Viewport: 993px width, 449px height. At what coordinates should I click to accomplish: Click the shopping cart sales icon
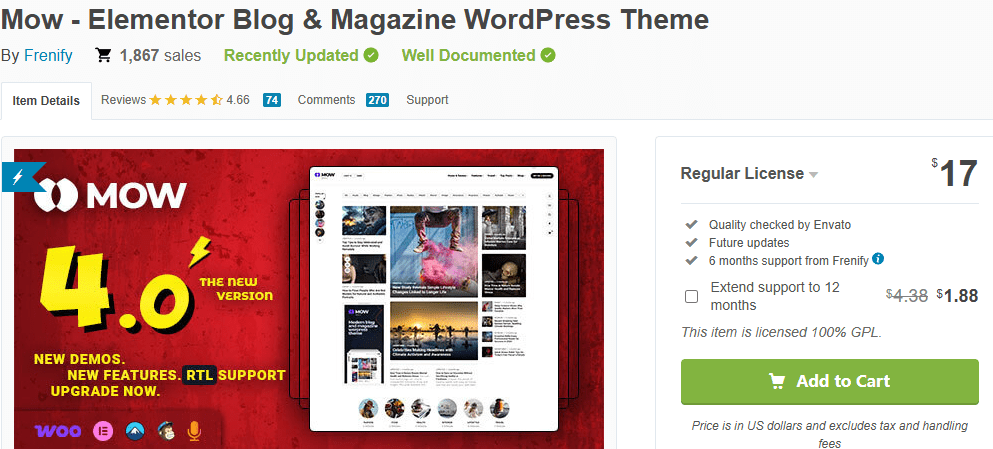tap(103, 55)
